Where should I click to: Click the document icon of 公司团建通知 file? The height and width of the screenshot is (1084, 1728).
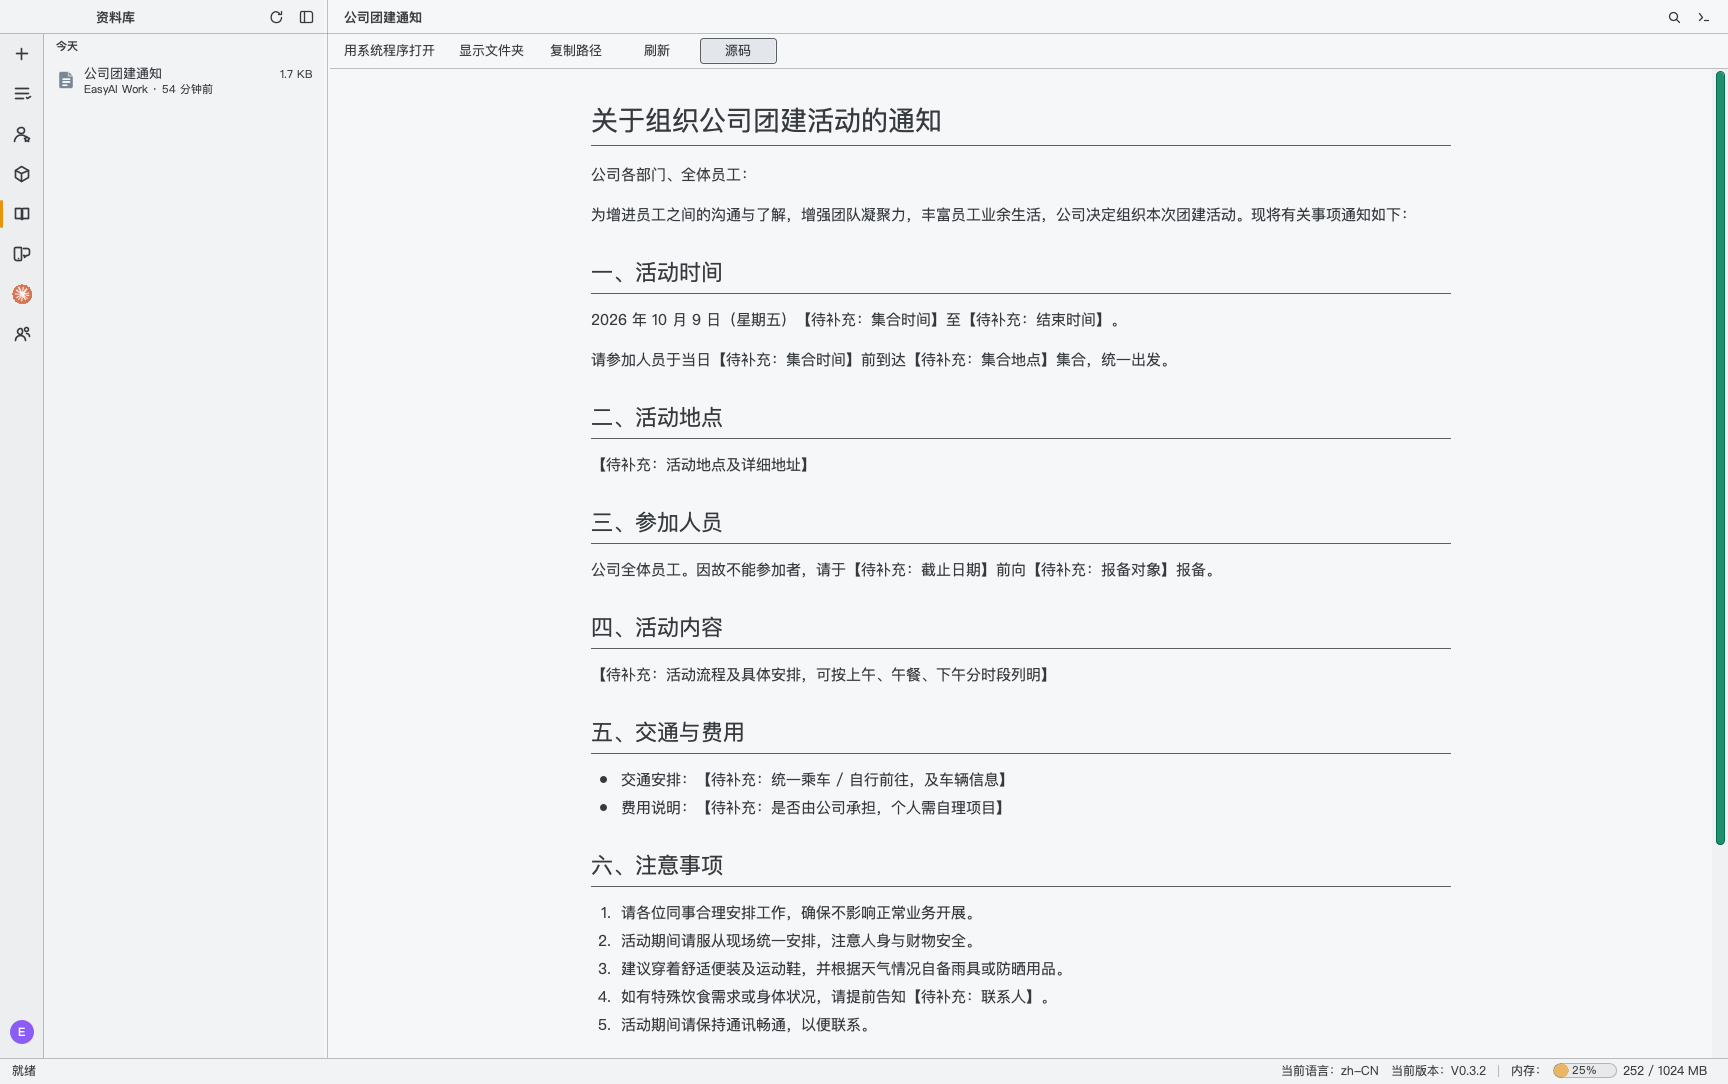point(66,80)
